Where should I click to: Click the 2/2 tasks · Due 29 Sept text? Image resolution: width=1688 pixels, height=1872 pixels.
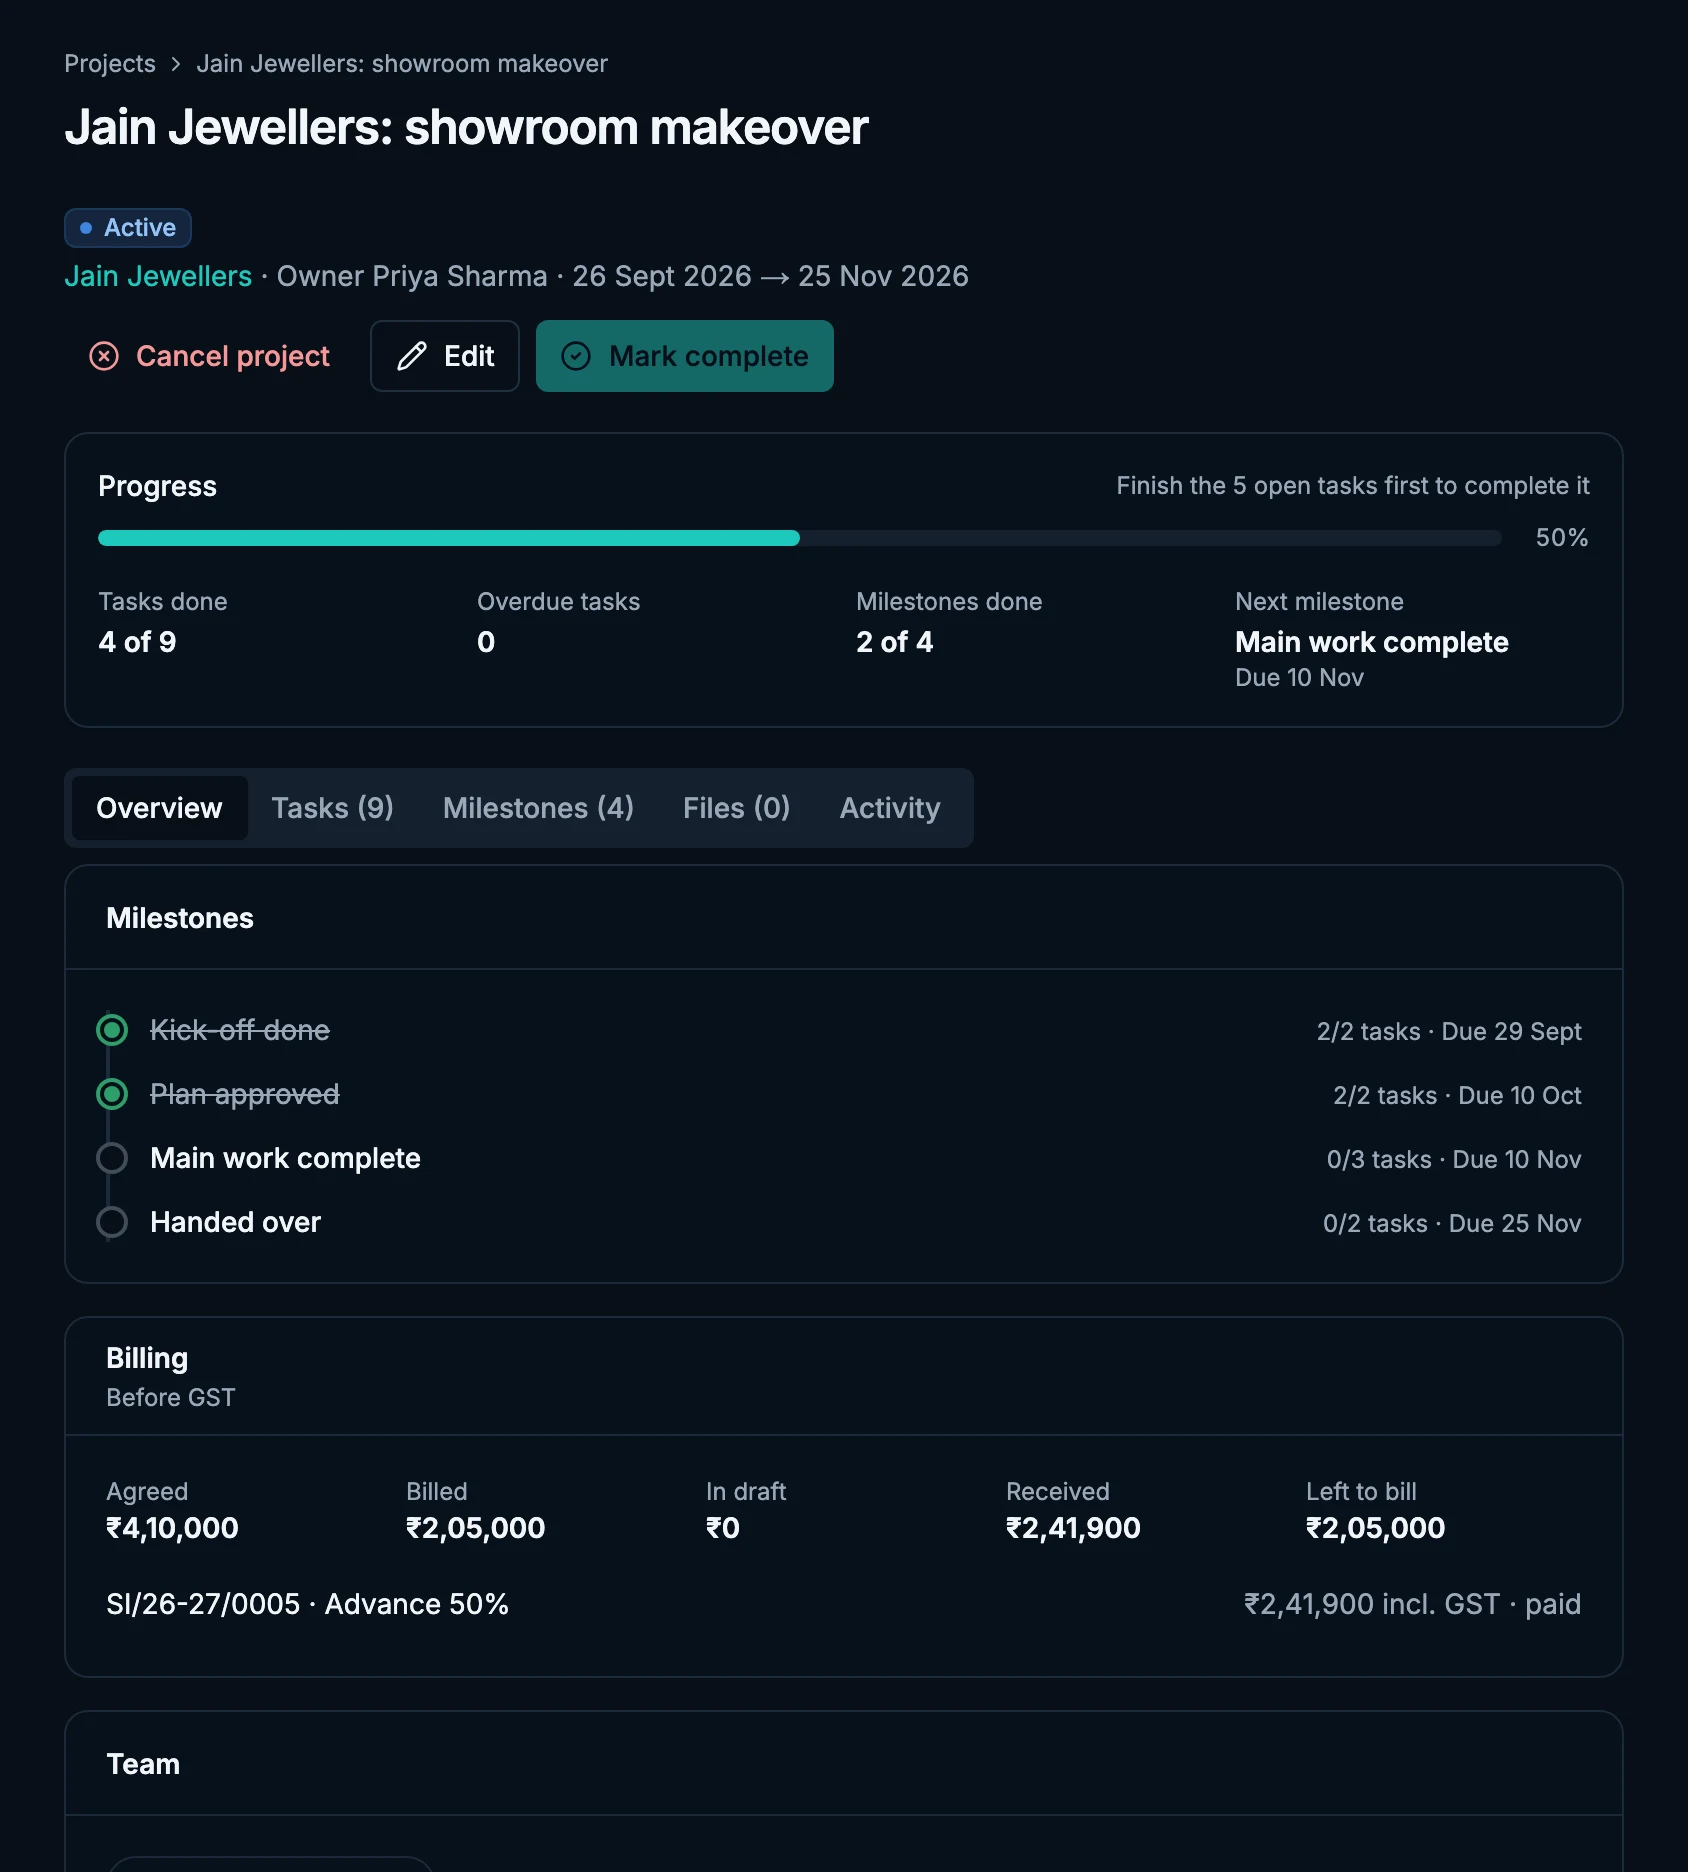pos(1449,1031)
